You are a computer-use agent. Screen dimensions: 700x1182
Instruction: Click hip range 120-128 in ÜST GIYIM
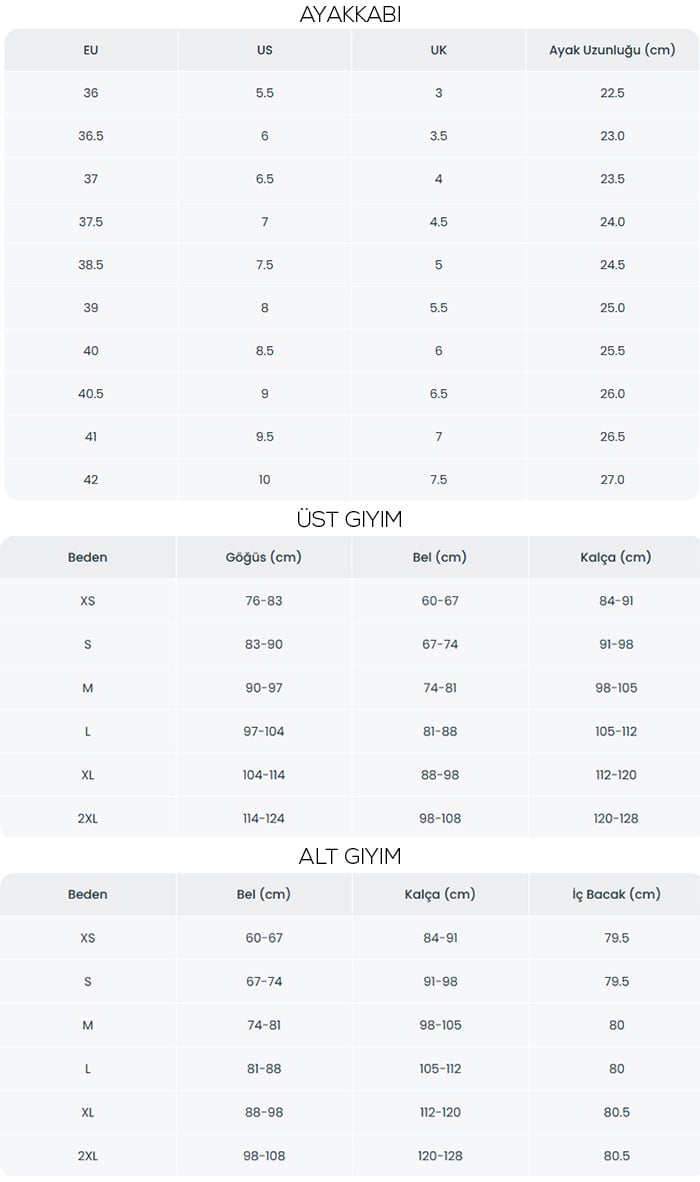[616, 819]
